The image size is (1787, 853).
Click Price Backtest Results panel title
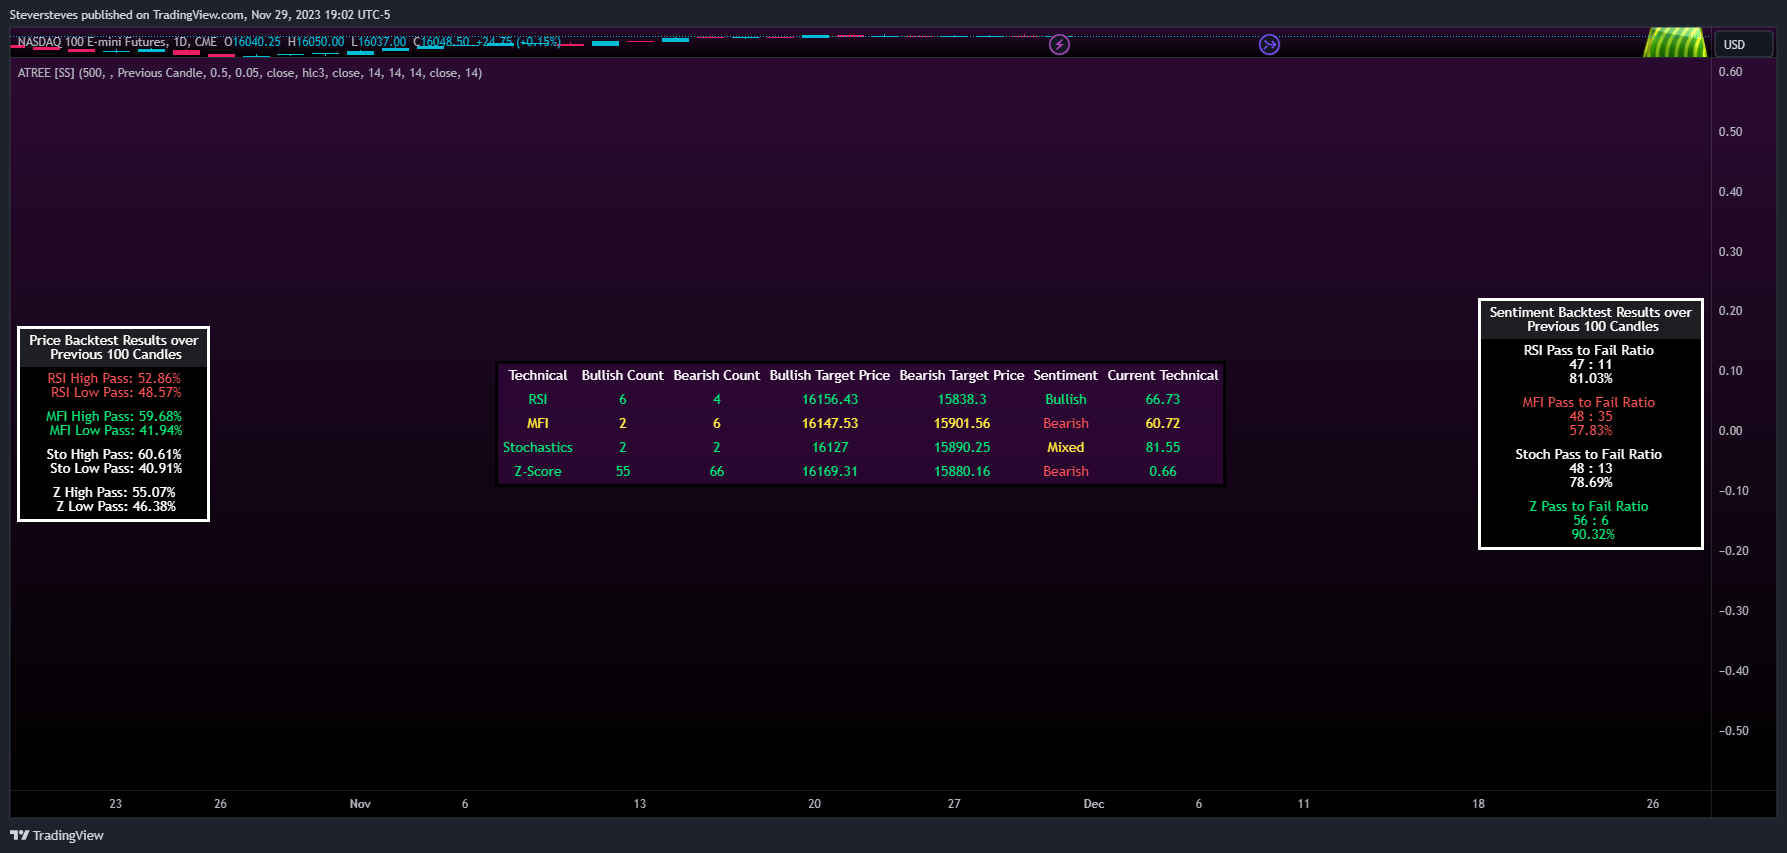114,347
